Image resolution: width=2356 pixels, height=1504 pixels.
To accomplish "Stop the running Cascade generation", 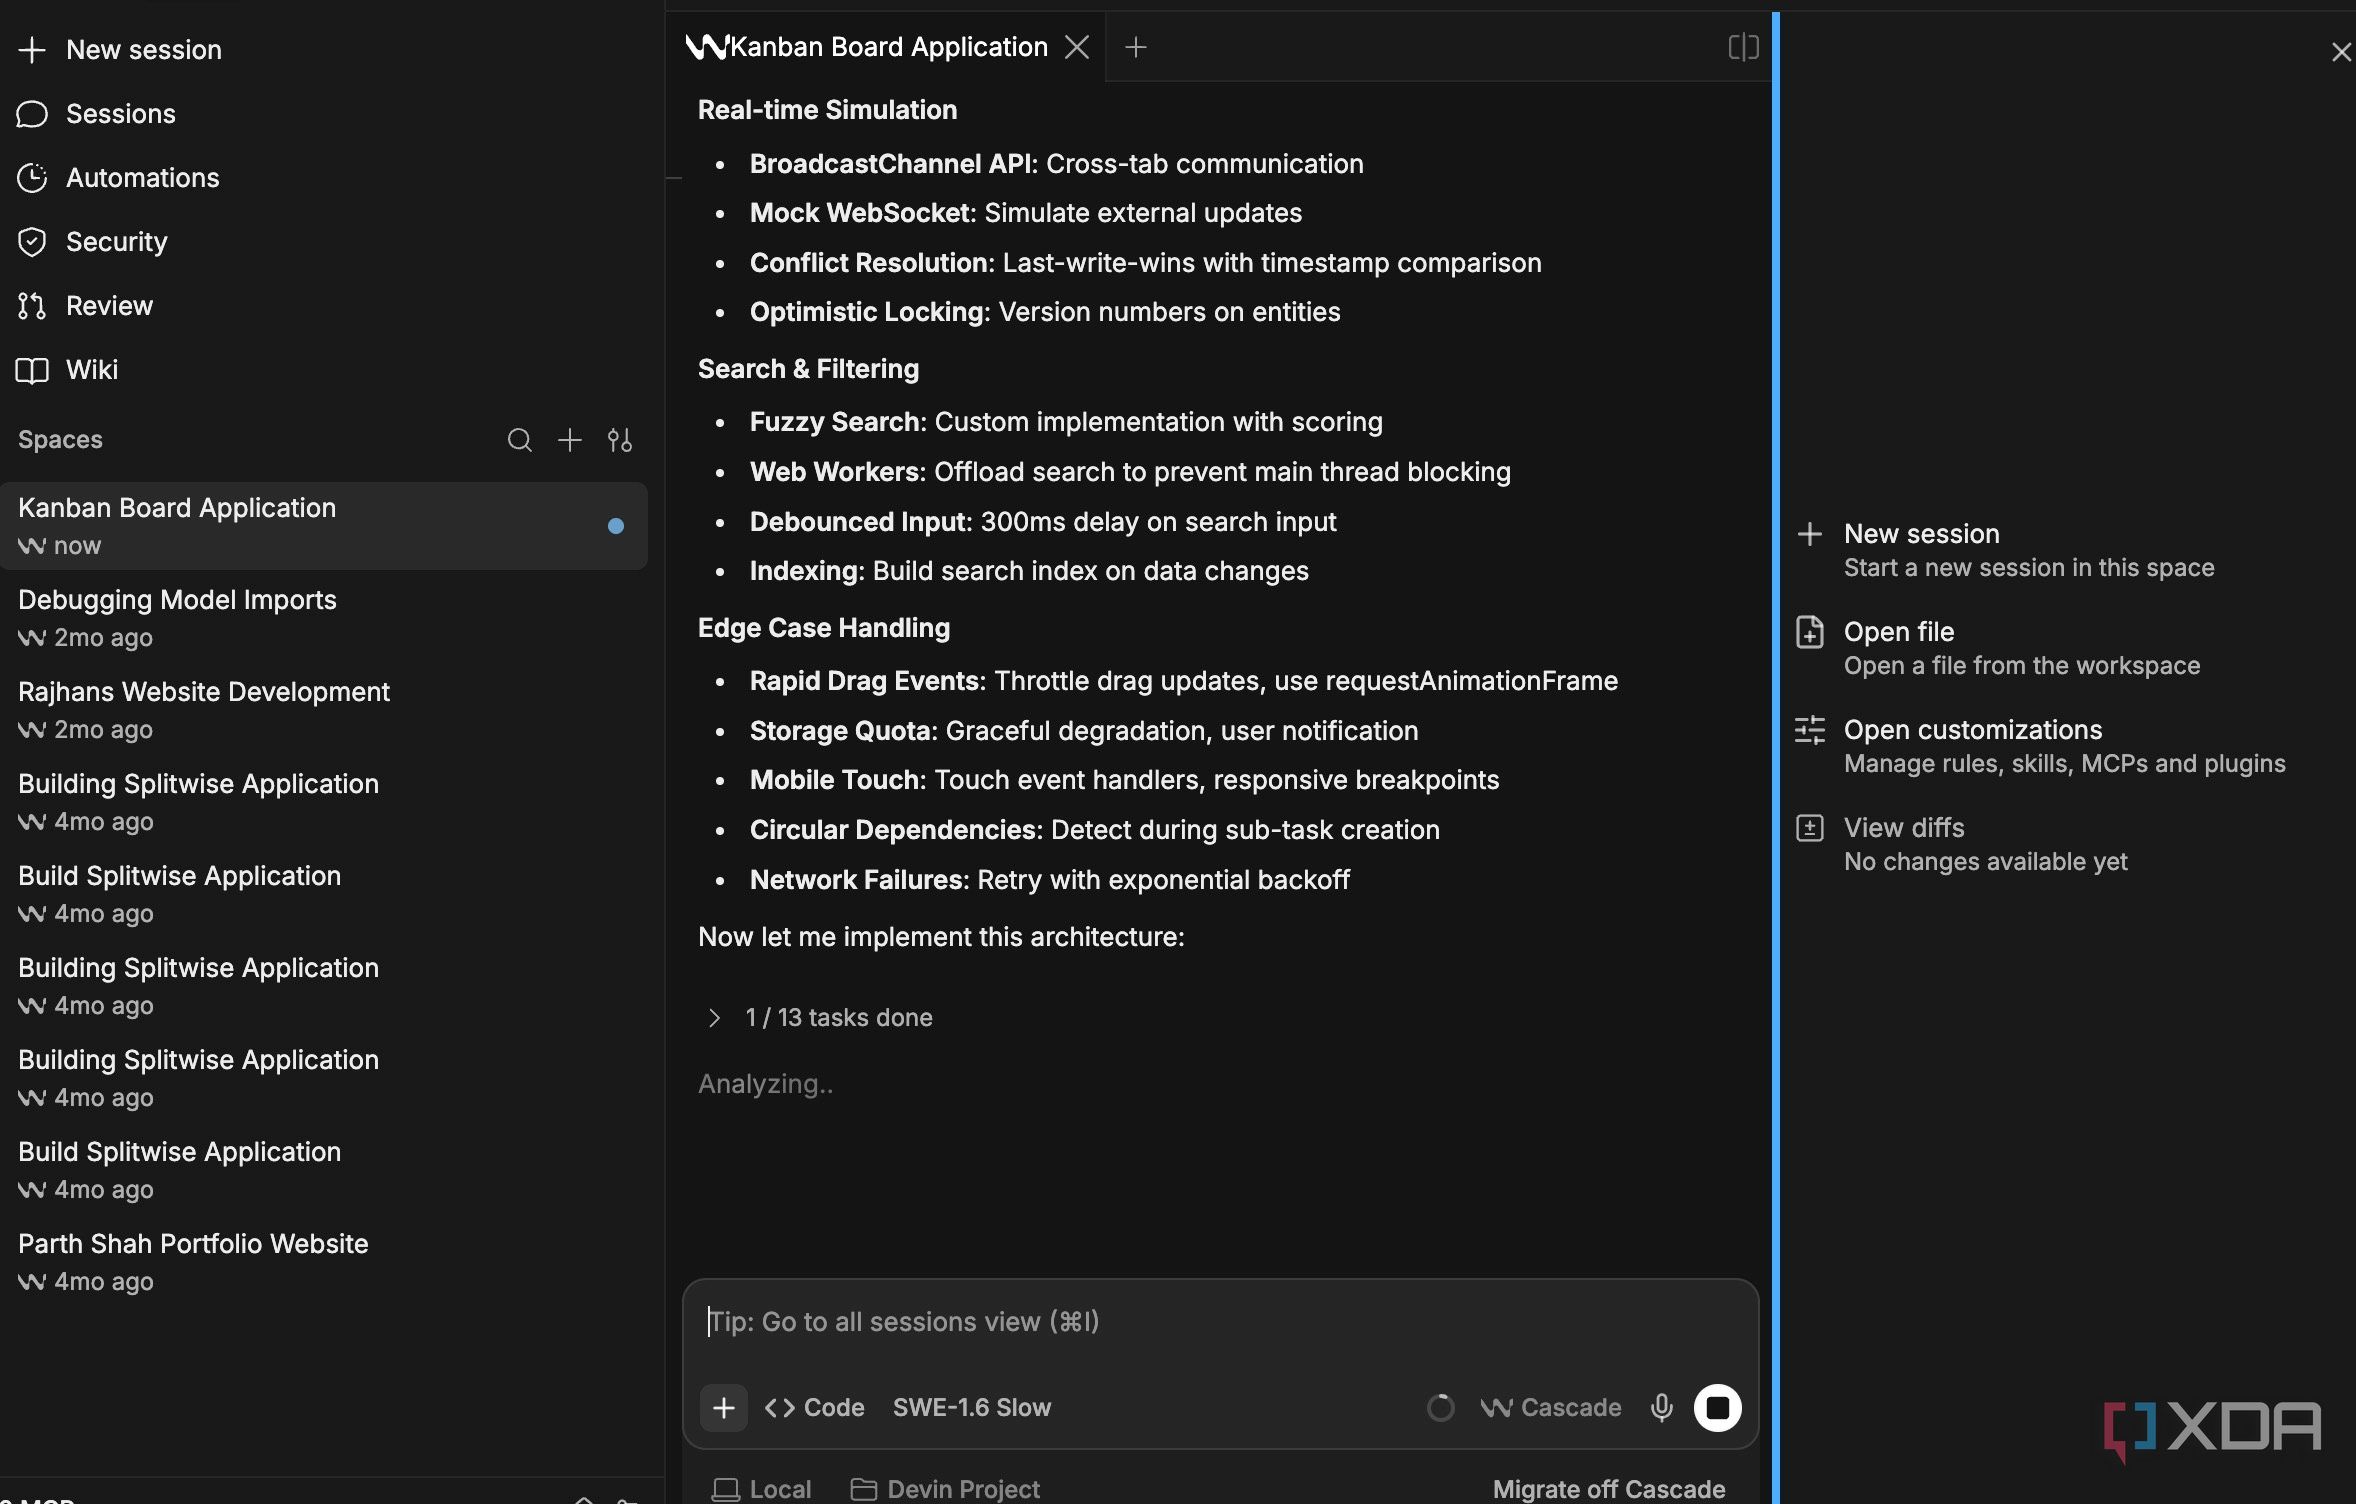I will pos(1718,1408).
